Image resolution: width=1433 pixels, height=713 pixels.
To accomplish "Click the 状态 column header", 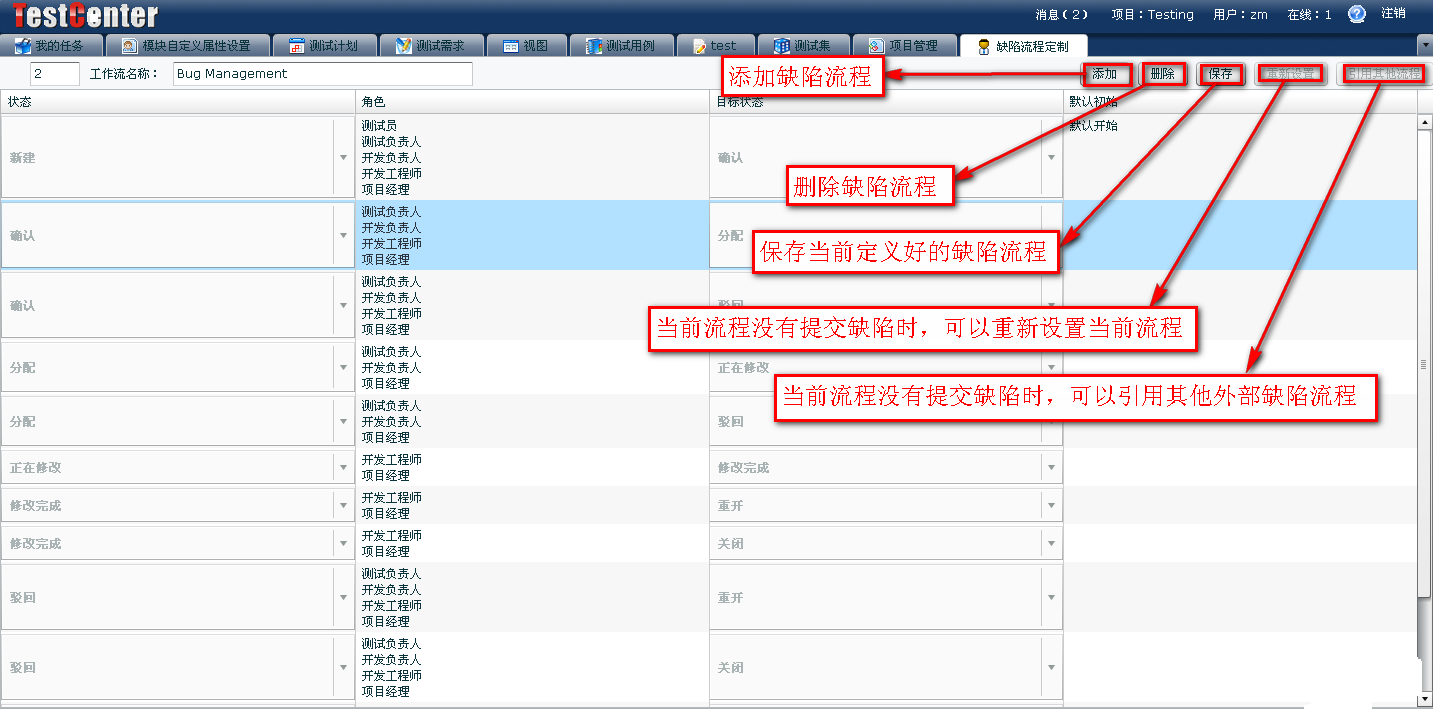I will [x=177, y=102].
